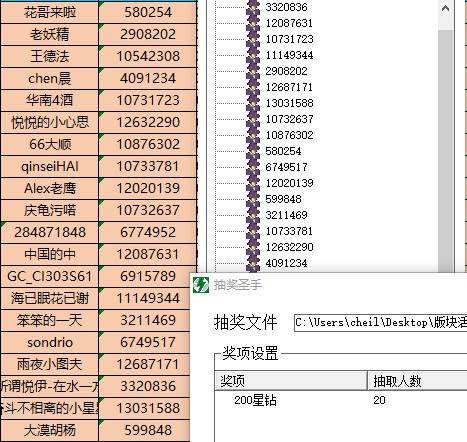Click the 抽奖圣手 window title icon

click(201, 285)
